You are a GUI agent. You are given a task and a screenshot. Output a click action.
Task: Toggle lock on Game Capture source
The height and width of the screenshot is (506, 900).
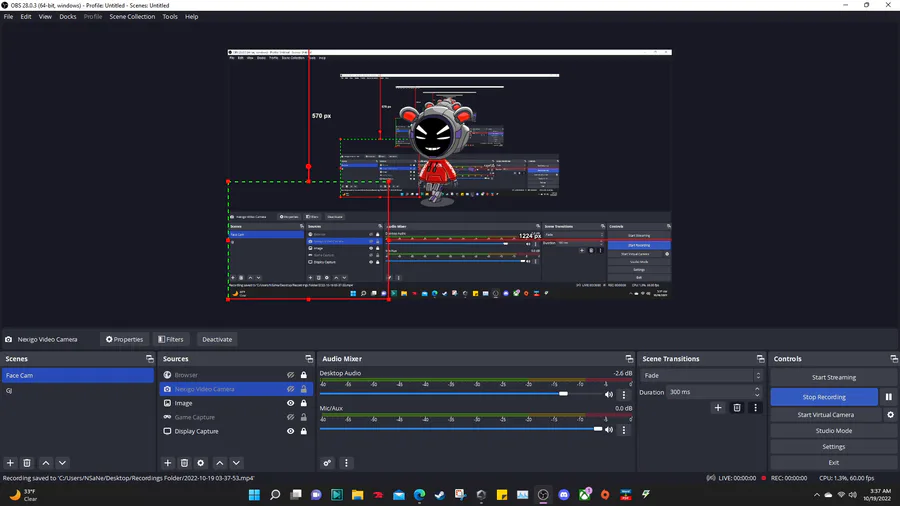pyautogui.click(x=304, y=417)
